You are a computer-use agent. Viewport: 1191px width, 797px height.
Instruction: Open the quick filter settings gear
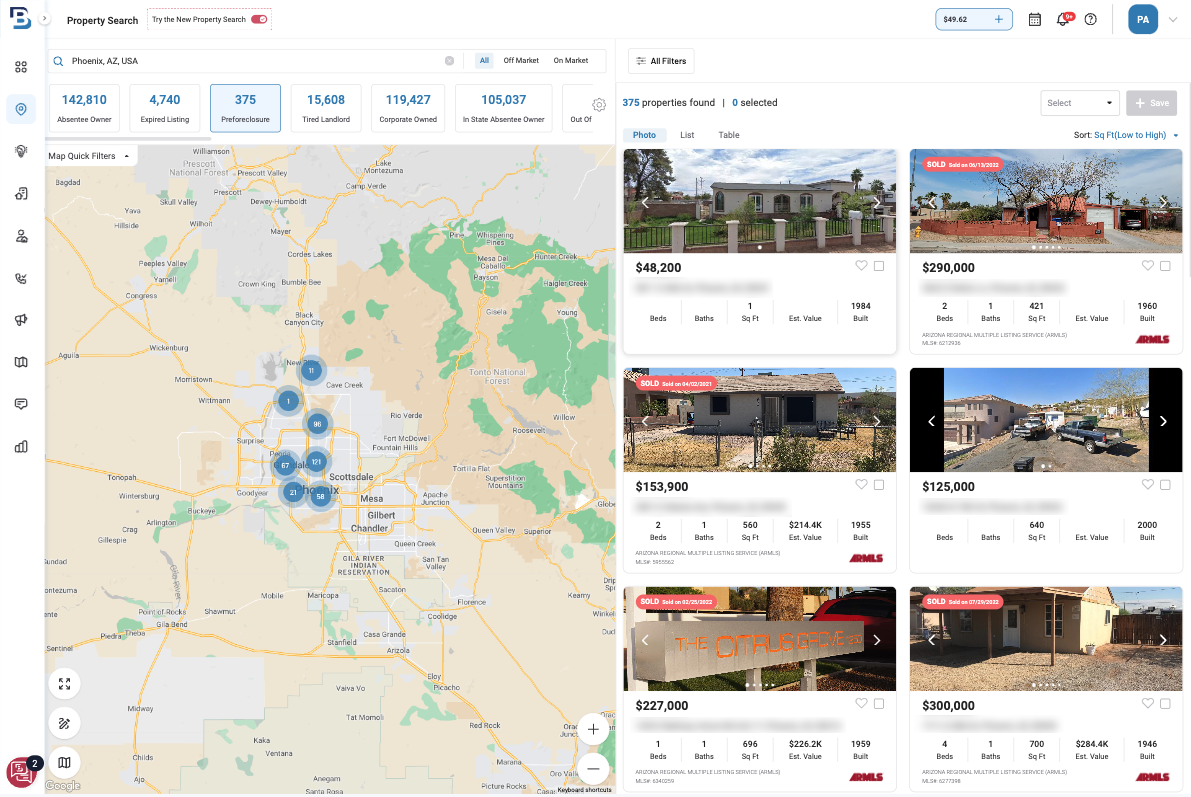click(599, 105)
